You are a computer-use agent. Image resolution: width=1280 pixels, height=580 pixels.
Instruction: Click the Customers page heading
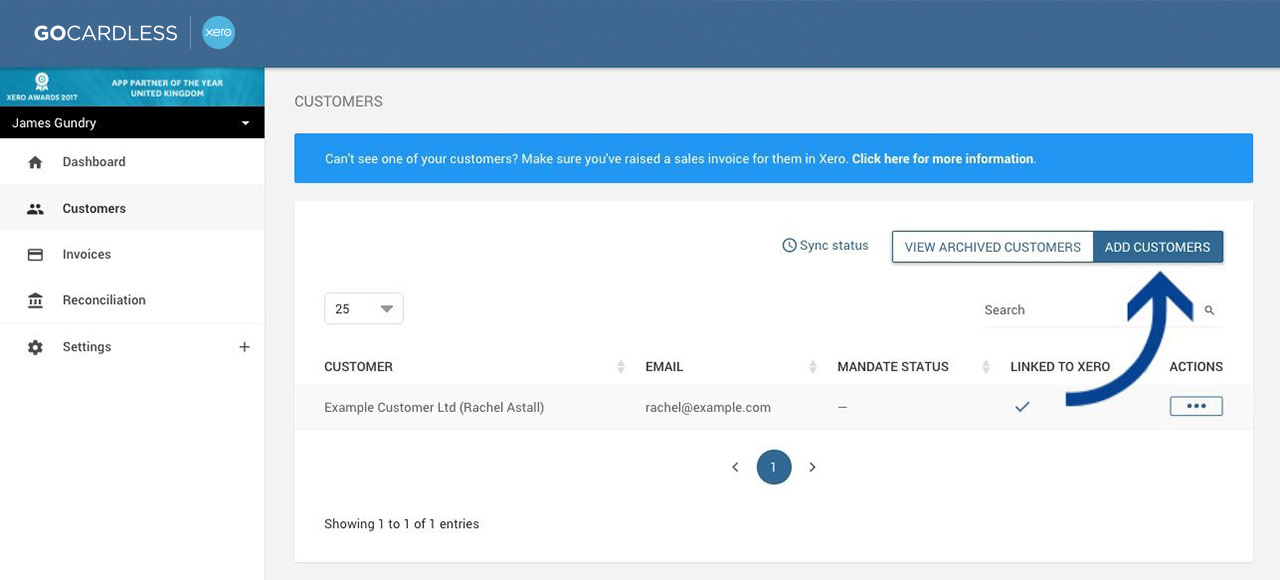coord(338,102)
